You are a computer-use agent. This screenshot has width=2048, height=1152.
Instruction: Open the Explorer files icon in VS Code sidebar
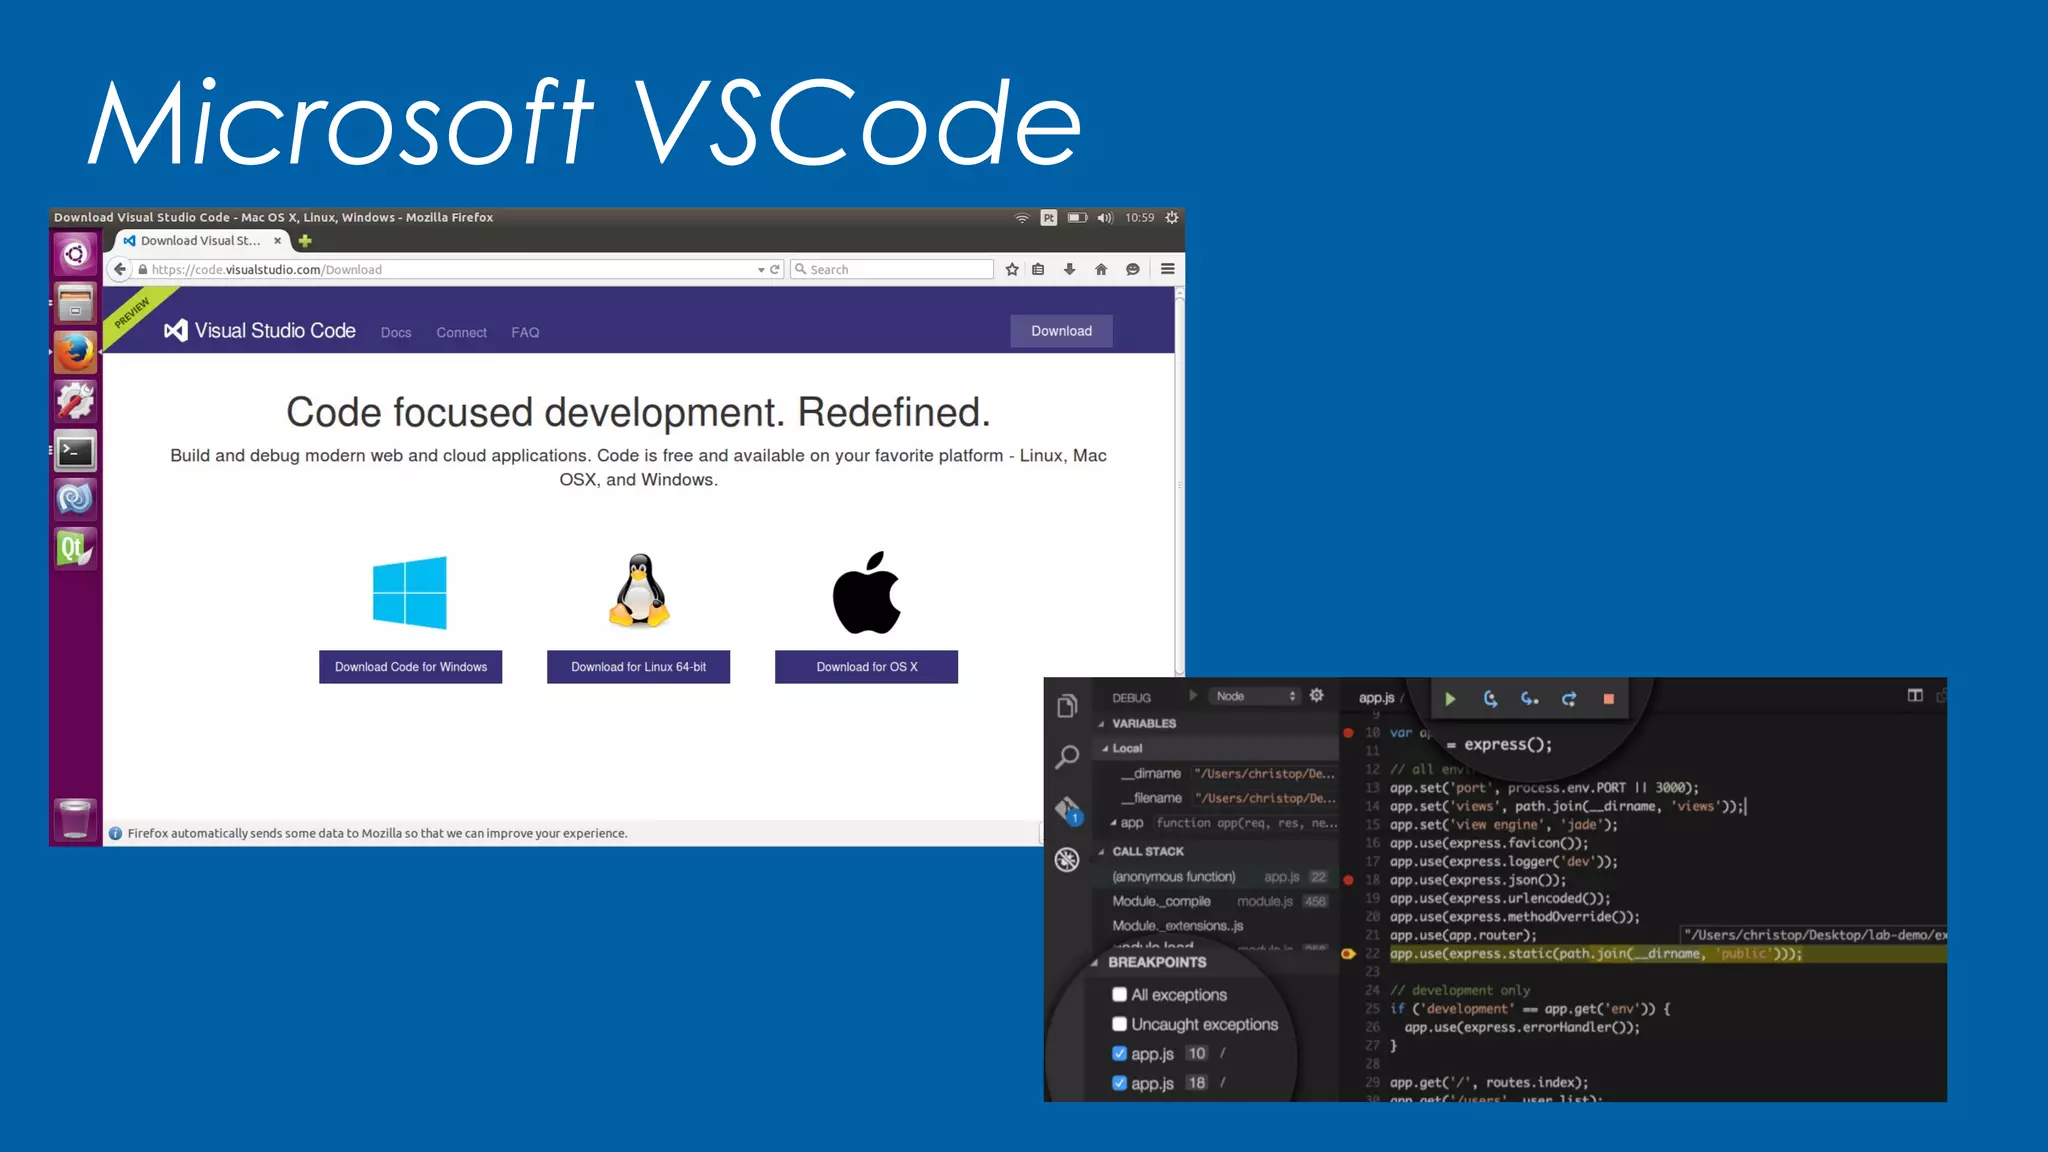[x=1067, y=706]
